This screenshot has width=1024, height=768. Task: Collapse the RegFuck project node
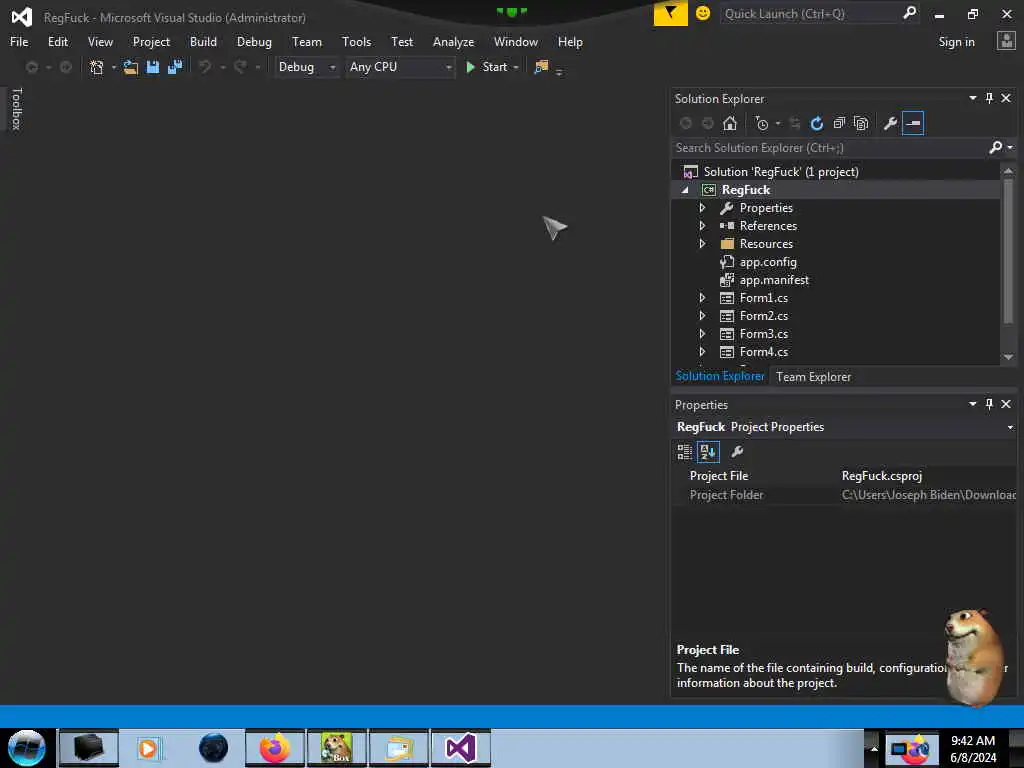point(685,190)
